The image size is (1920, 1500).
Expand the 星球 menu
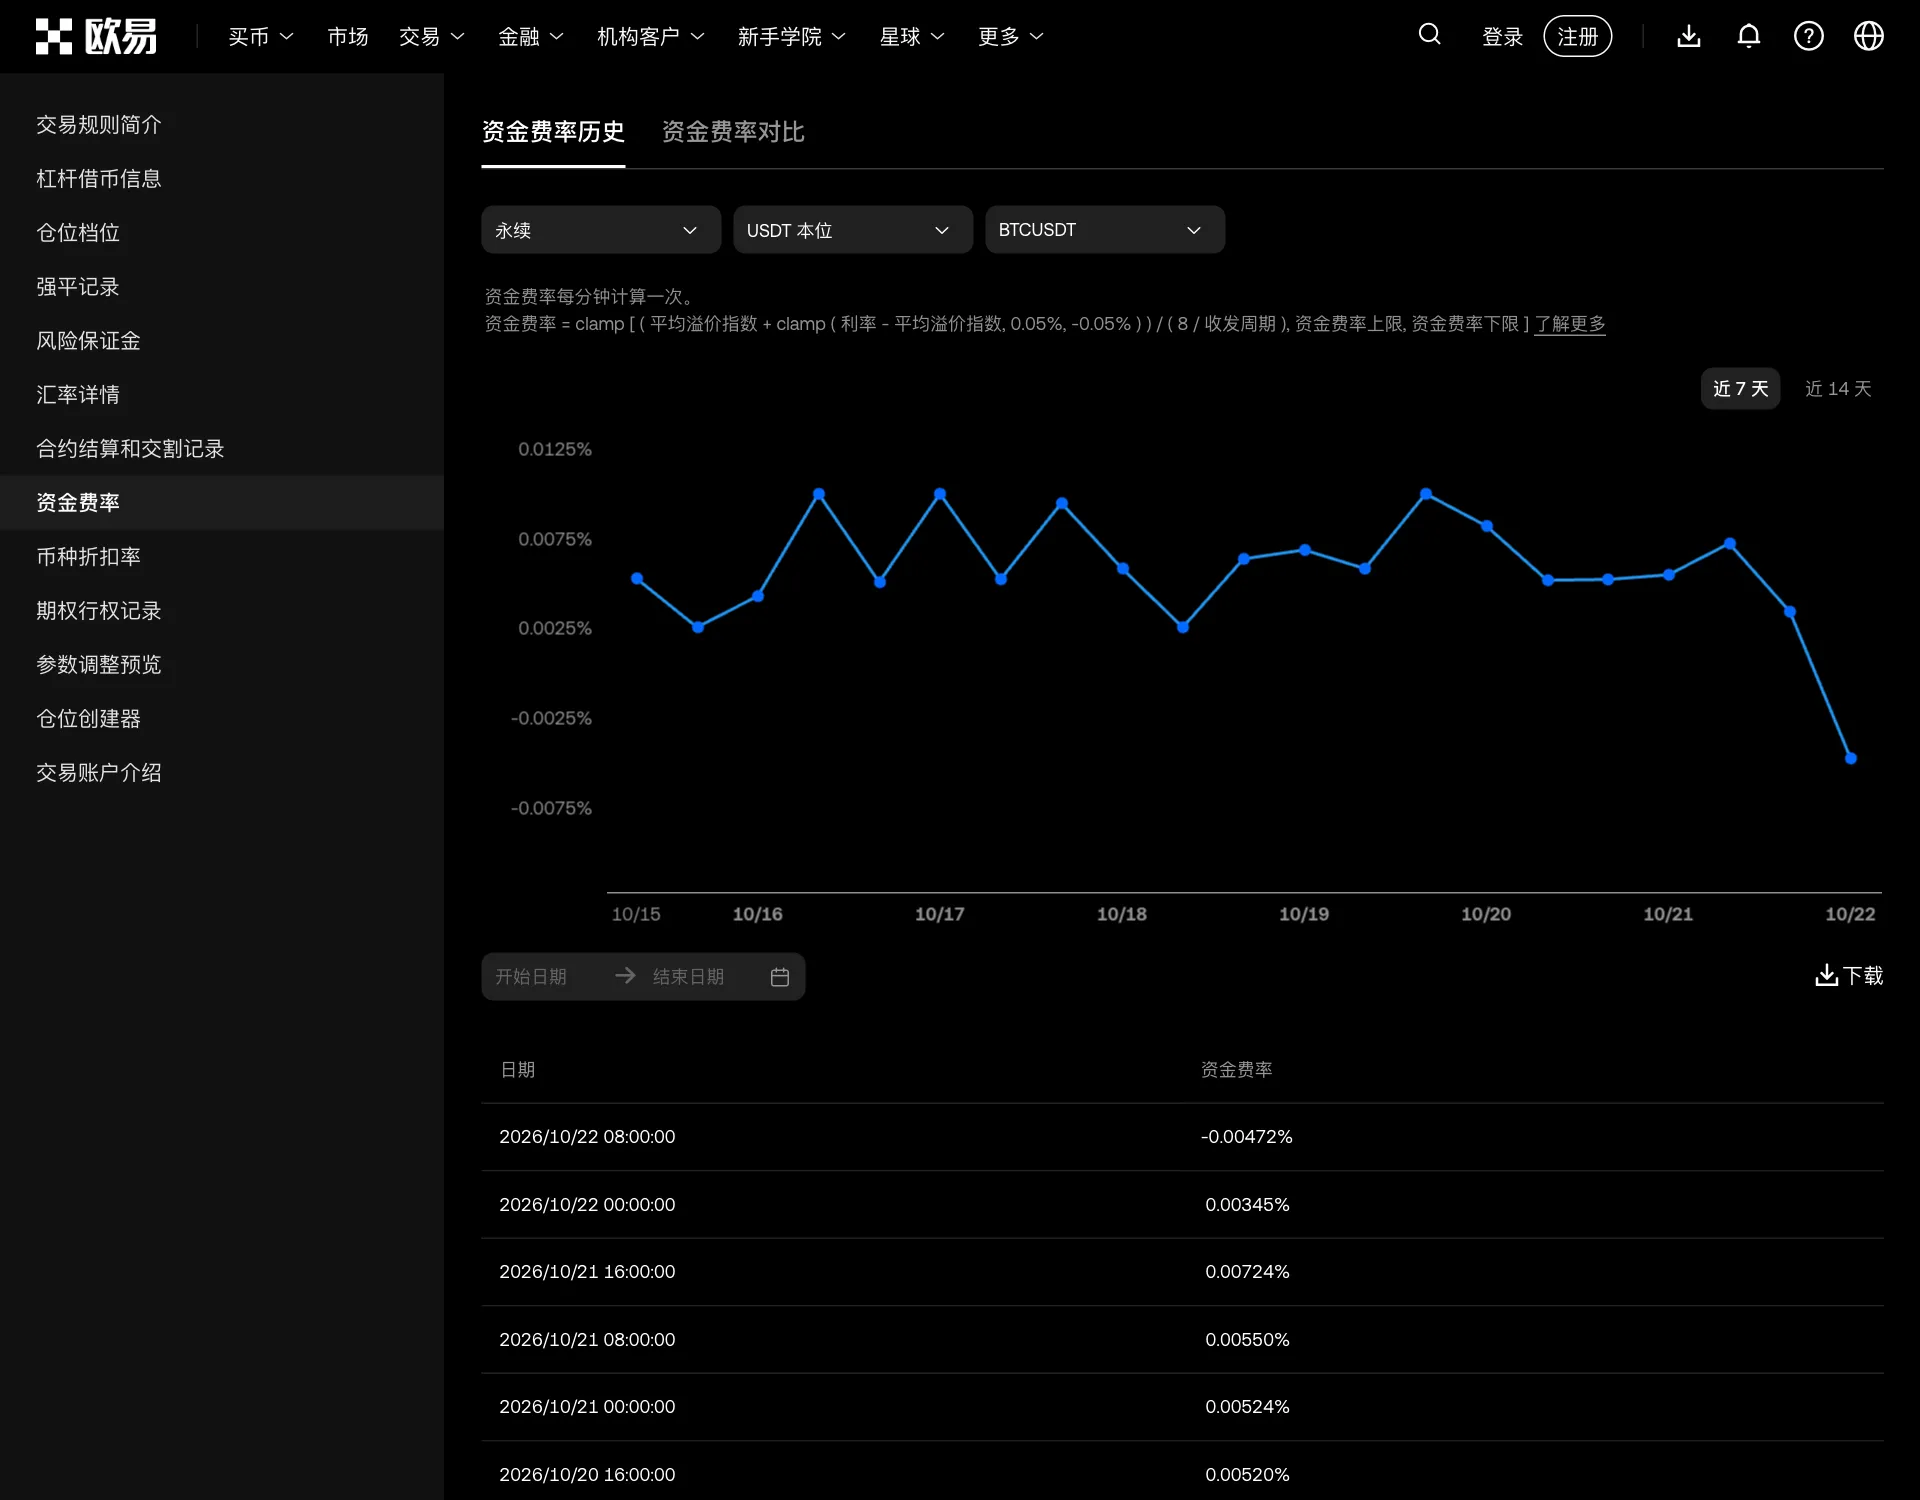[912, 37]
